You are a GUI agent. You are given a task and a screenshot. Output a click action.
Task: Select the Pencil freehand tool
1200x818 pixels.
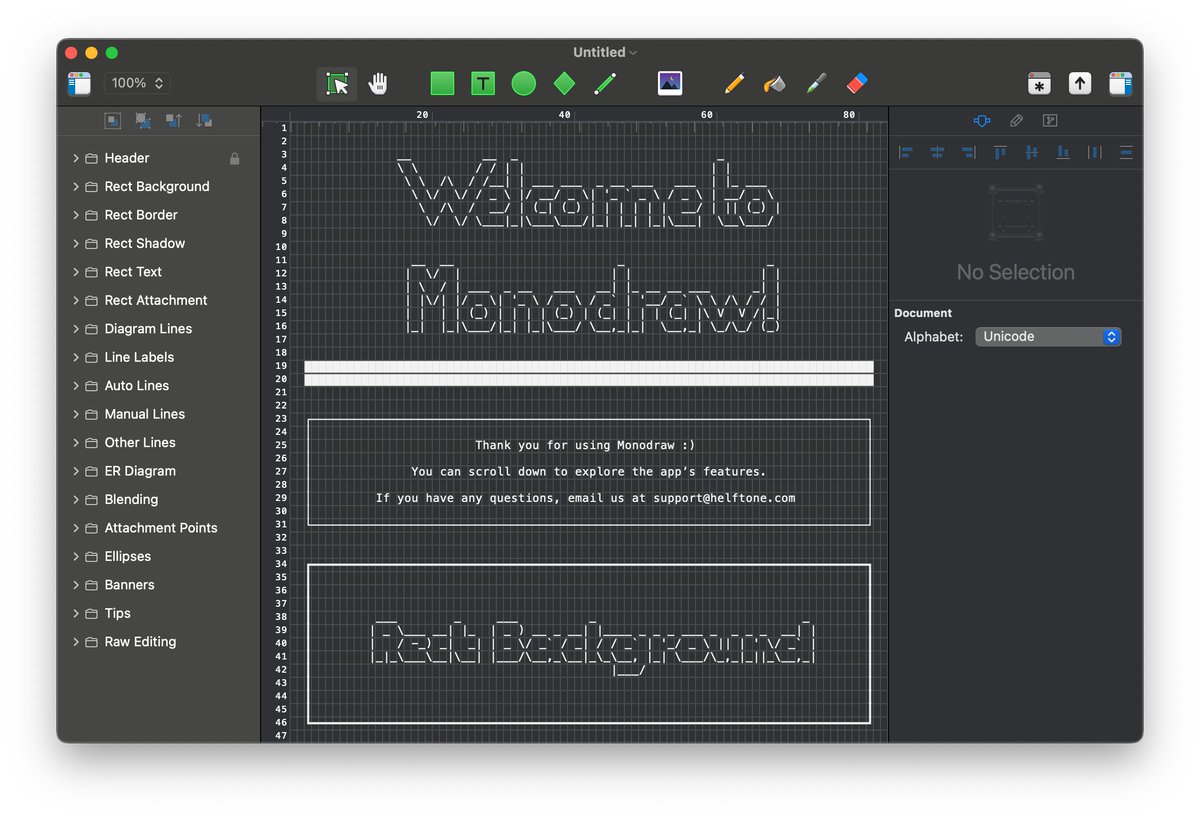click(734, 83)
